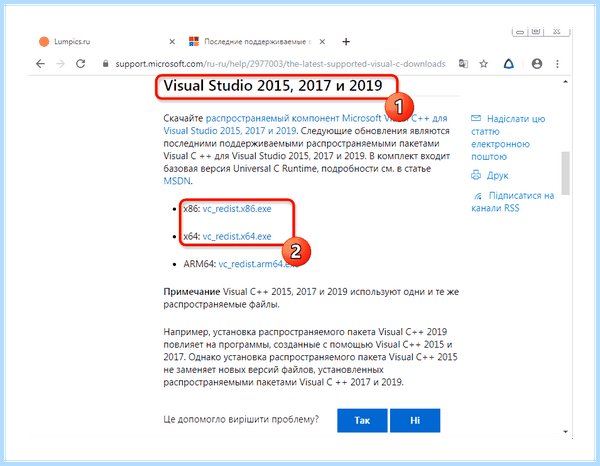
Task: Click the envelope email icon
Action: (476, 118)
